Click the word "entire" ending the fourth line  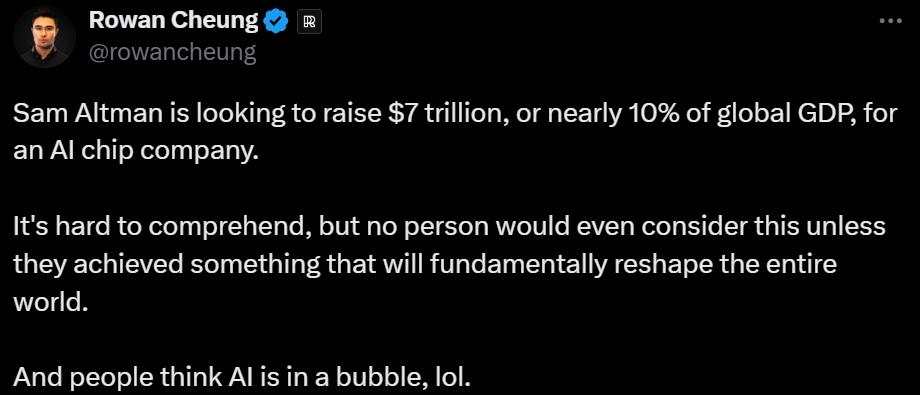pyautogui.click(x=799, y=265)
